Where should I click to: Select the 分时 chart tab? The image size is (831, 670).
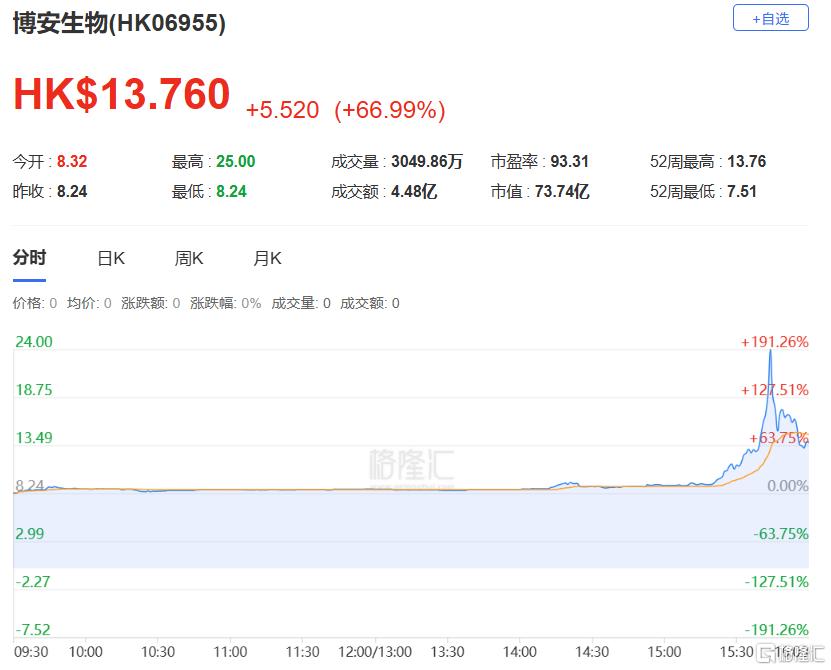click(x=30, y=258)
